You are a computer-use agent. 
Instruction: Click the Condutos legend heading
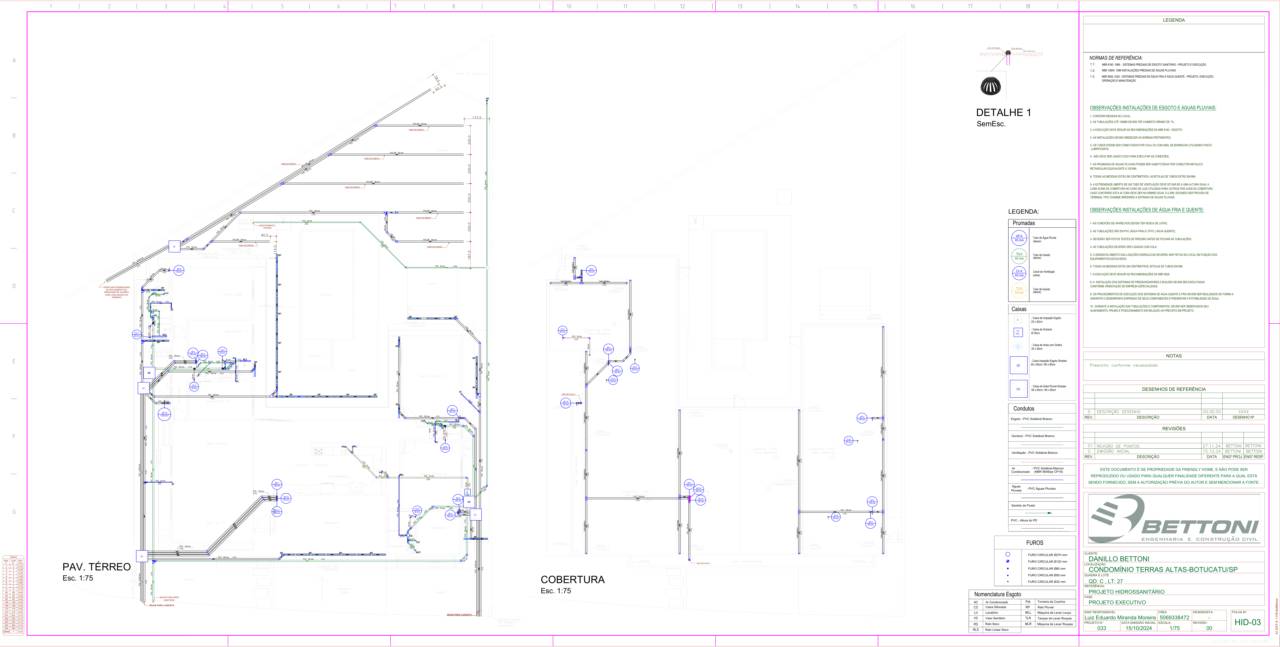pyautogui.click(x=1023, y=408)
